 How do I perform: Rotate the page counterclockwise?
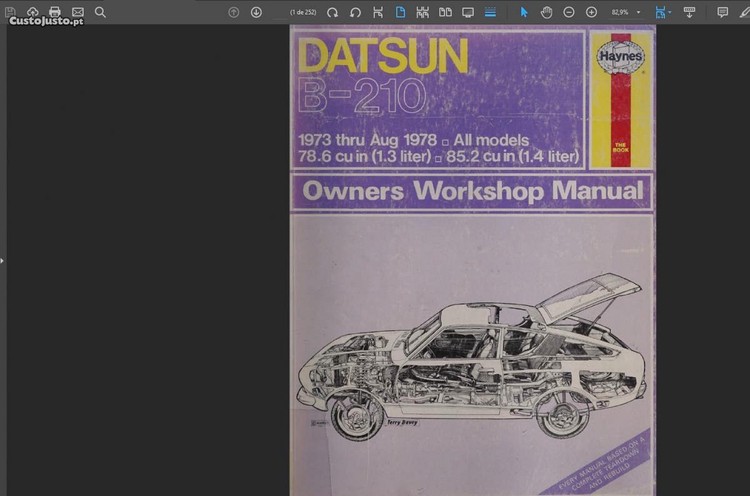pyautogui.click(x=355, y=12)
